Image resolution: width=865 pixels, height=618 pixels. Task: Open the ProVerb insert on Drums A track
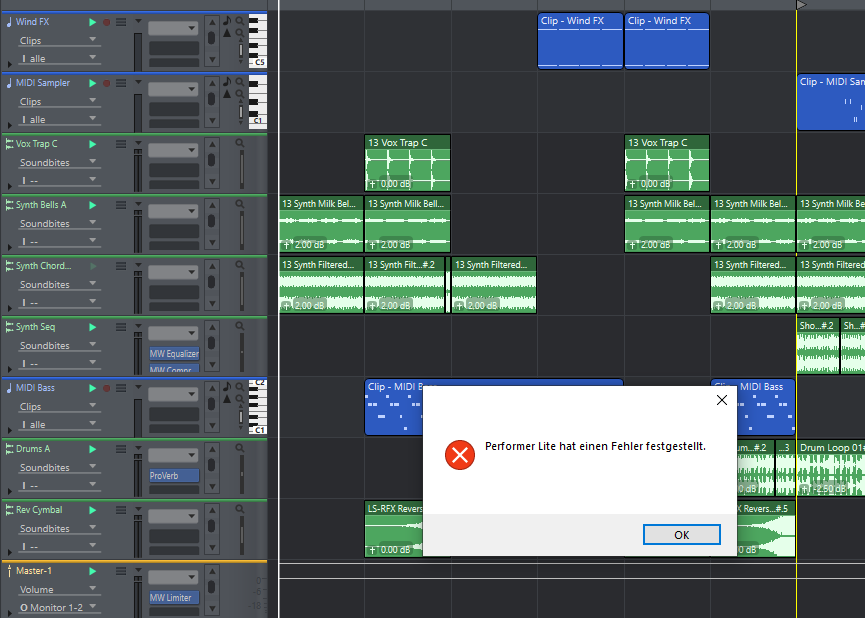(174, 476)
